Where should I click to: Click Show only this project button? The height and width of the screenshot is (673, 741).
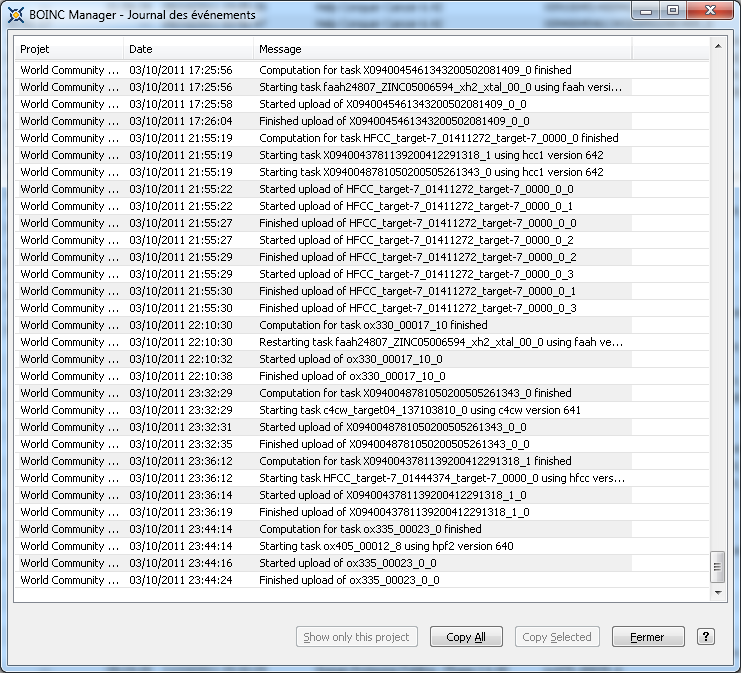(357, 637)
